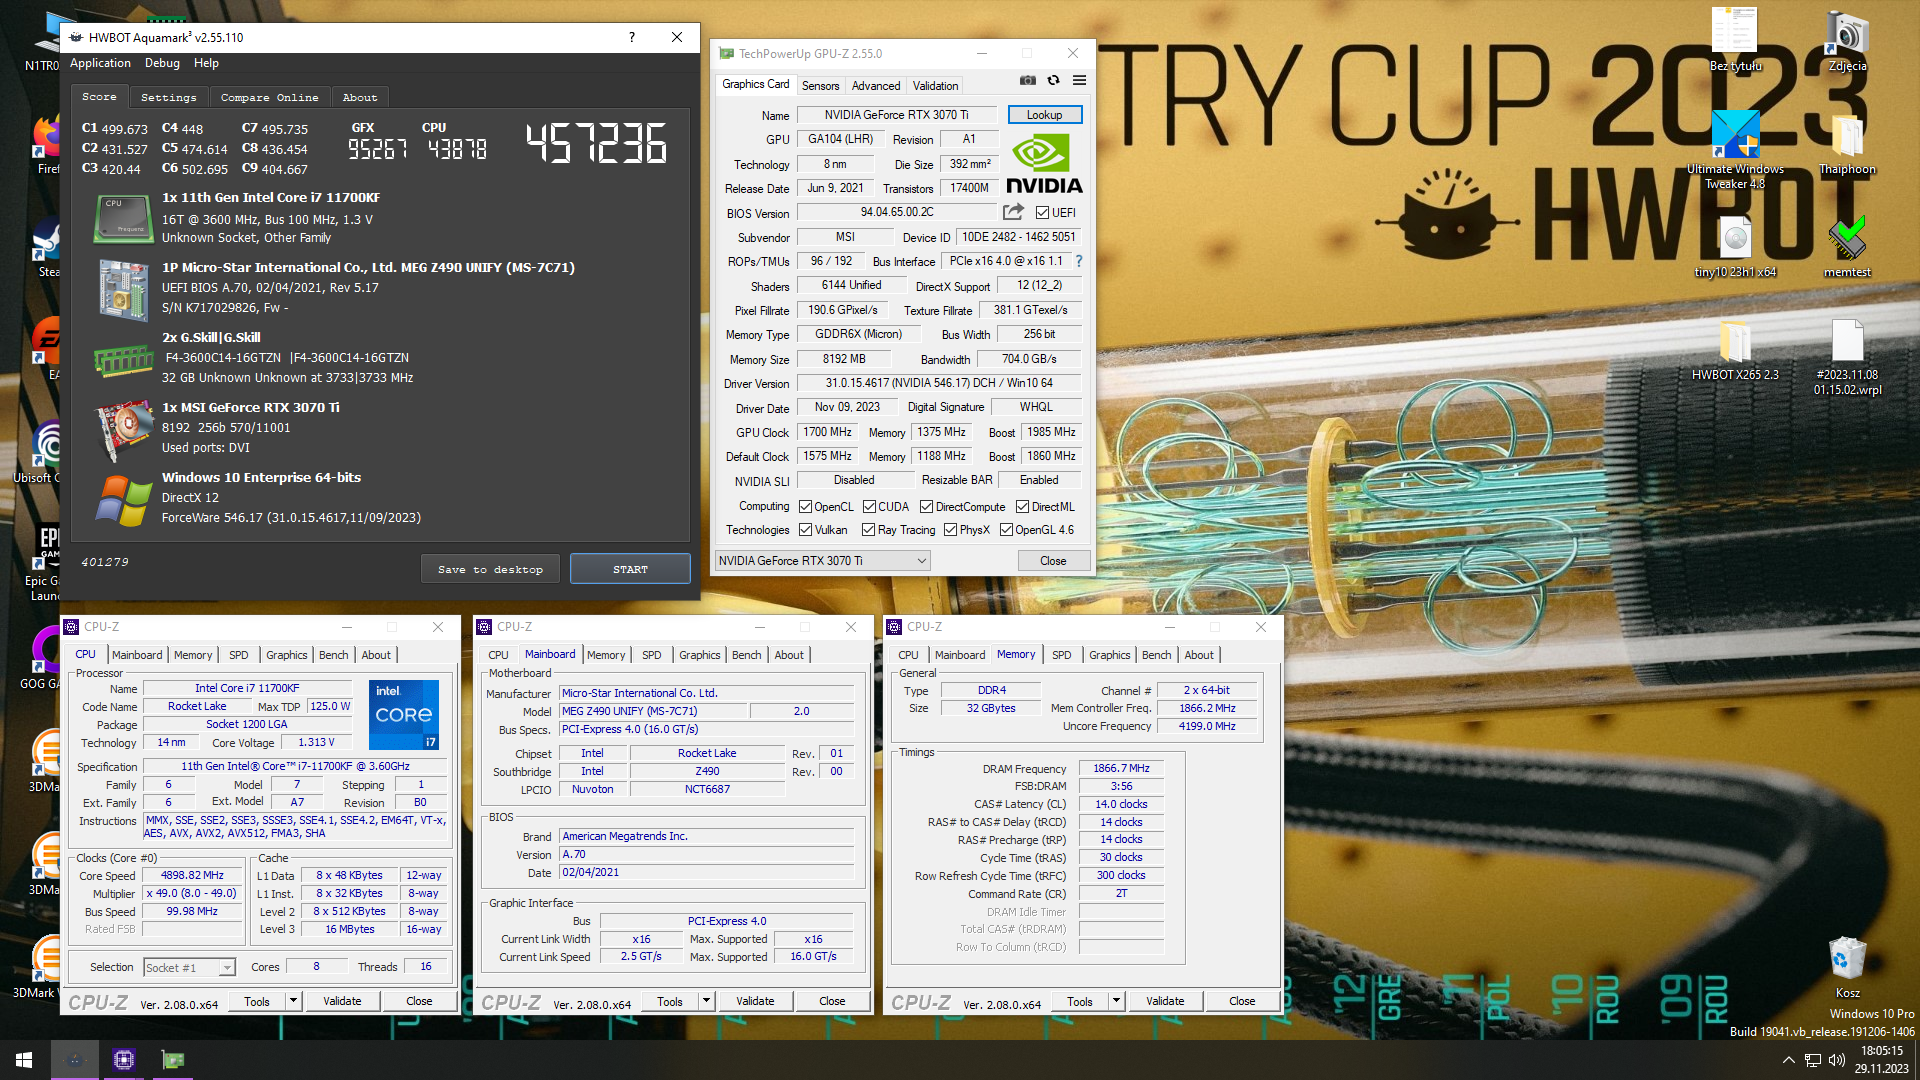
Task: Open the Socket #1 selection dropdown
Action: coord(189,967)
